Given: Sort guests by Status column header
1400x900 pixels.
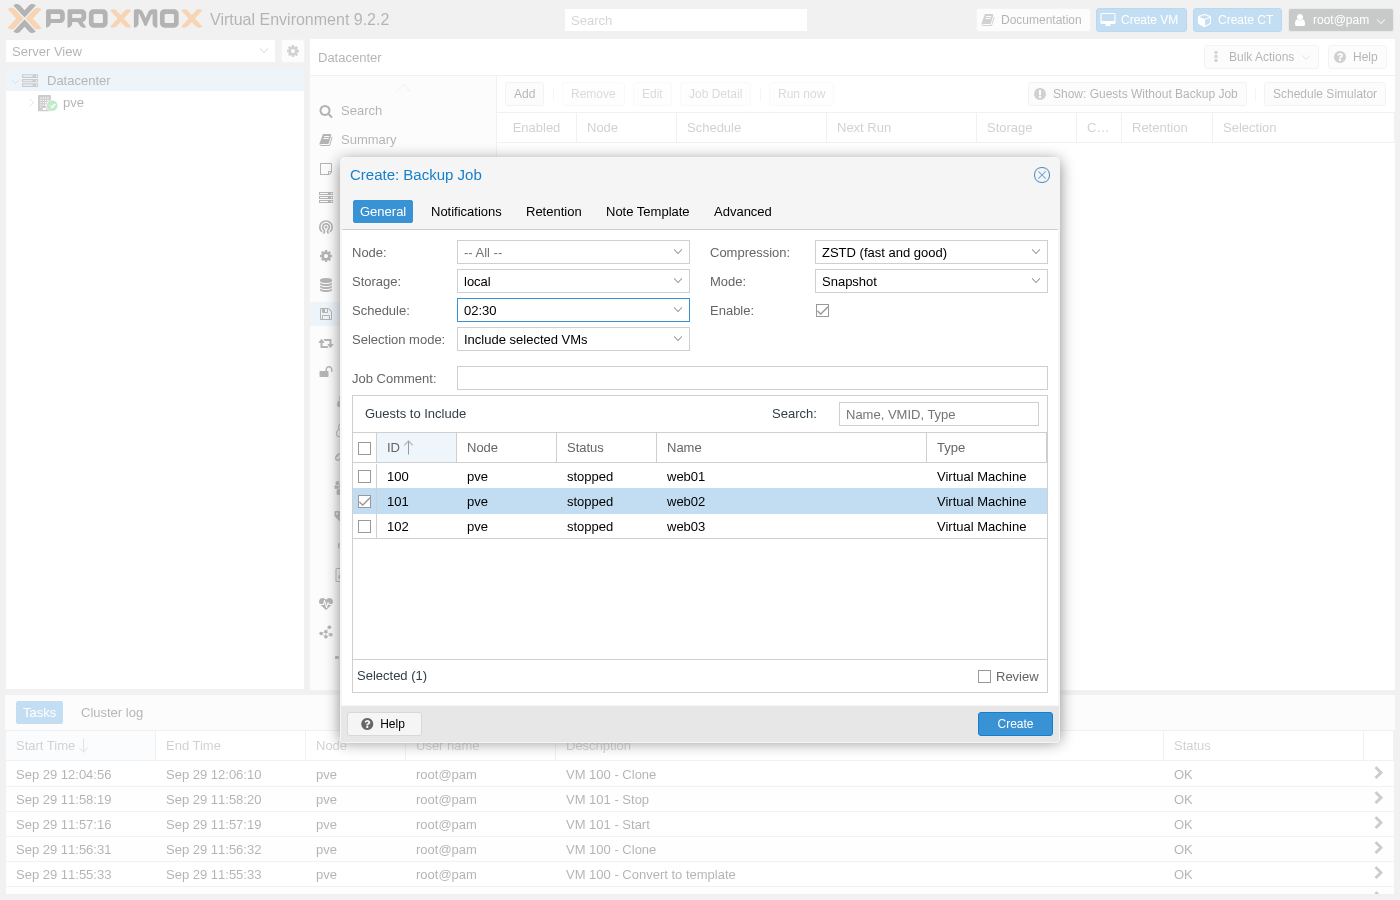Looking at the screenshot, I should (607, 448).
